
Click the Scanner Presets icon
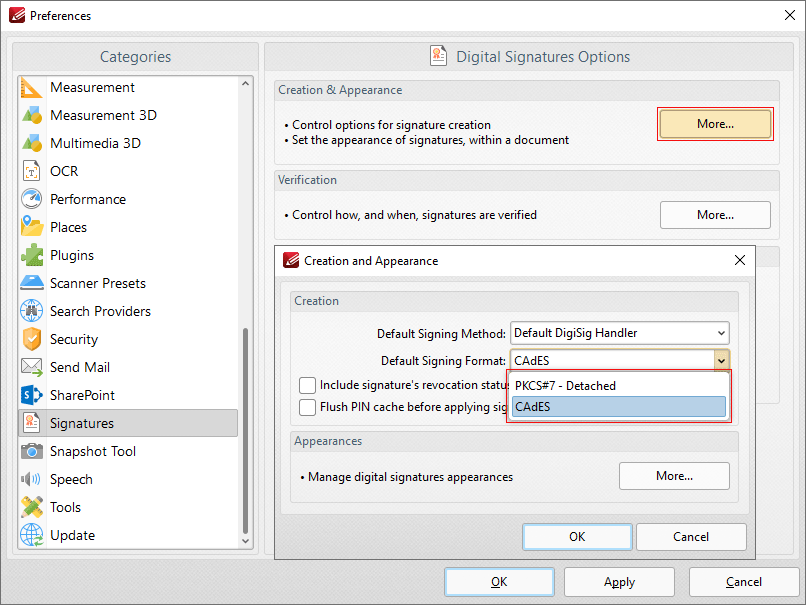click(x=31, y=283)
